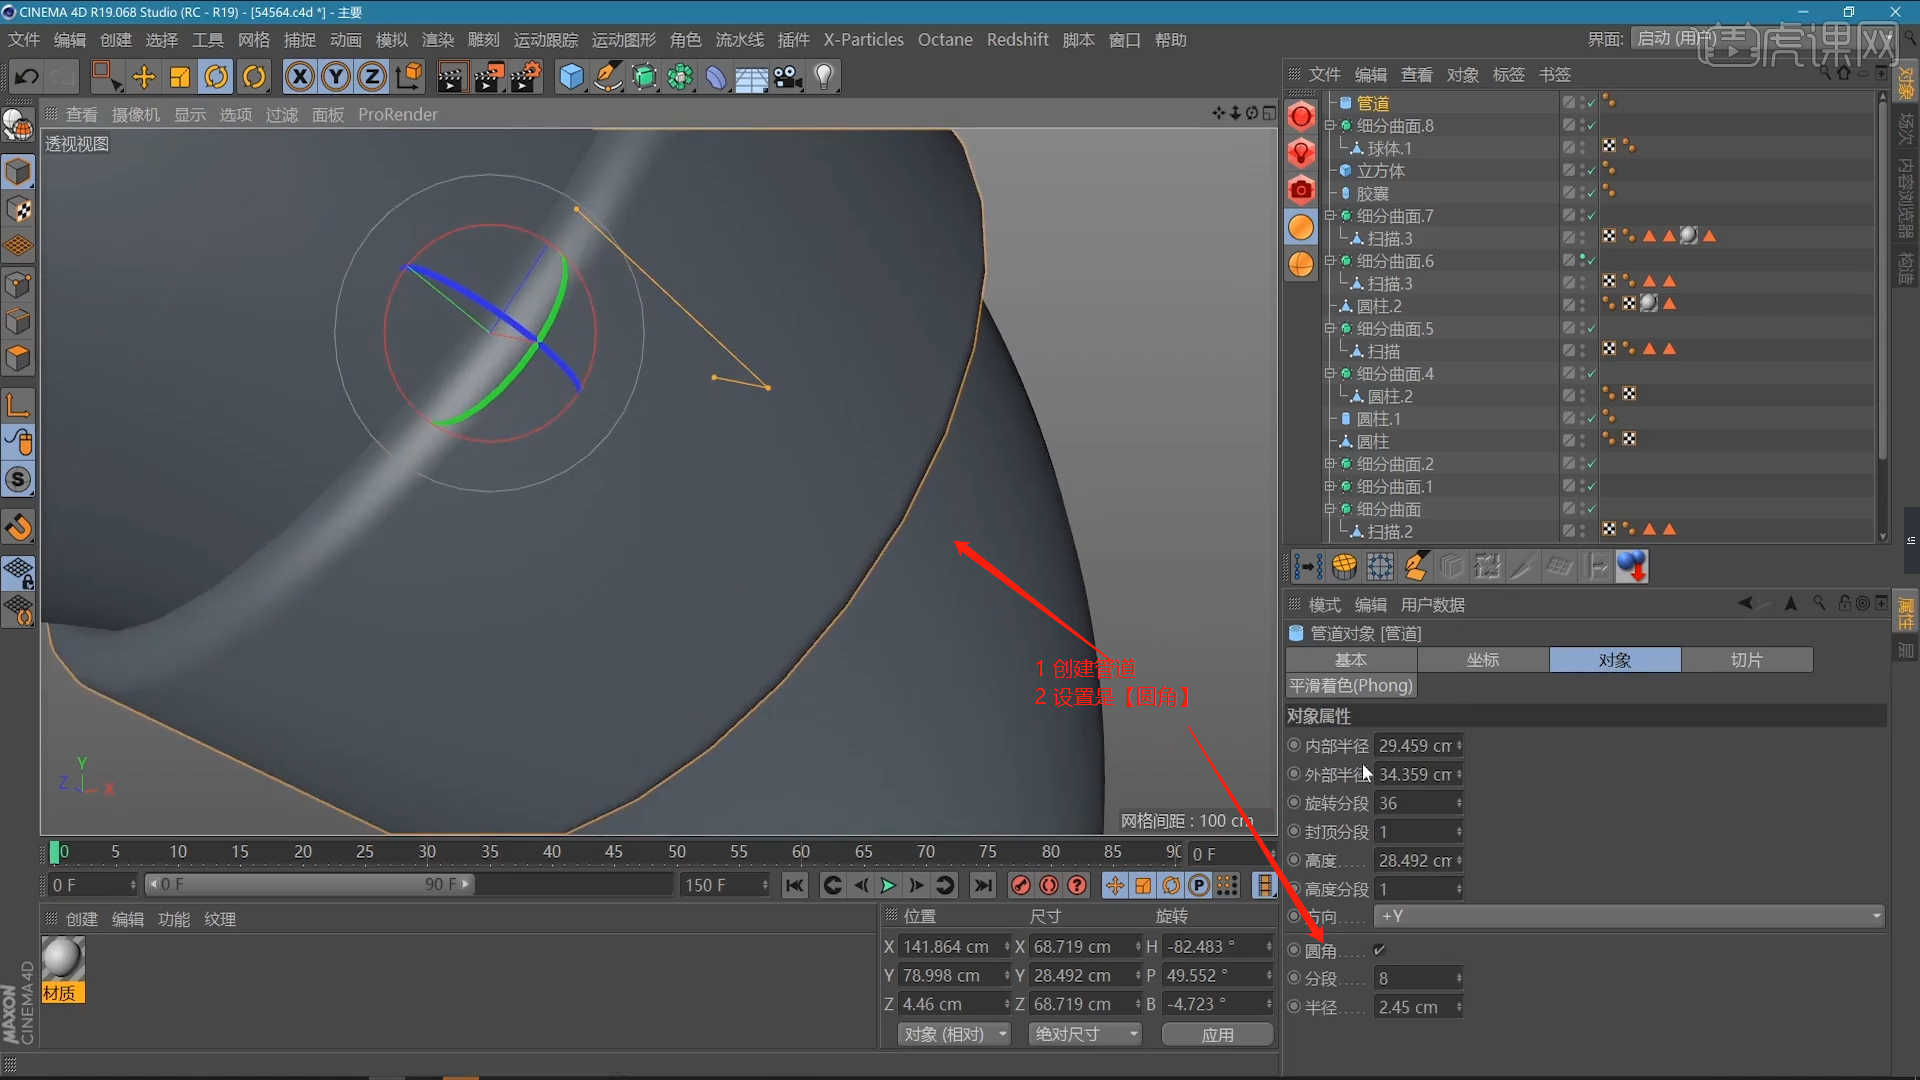Click the cube primitive icon
Screen dimensions: 1920x1080
(x=571, y=77)
